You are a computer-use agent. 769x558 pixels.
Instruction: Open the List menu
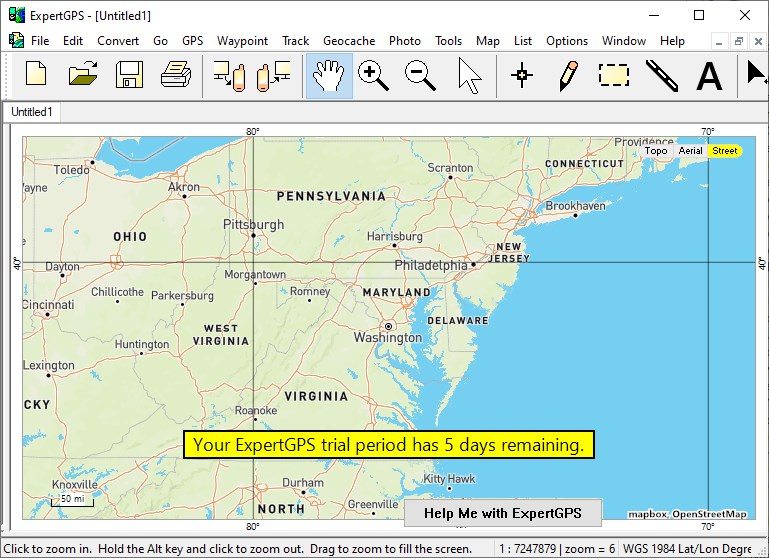(523, 41)
